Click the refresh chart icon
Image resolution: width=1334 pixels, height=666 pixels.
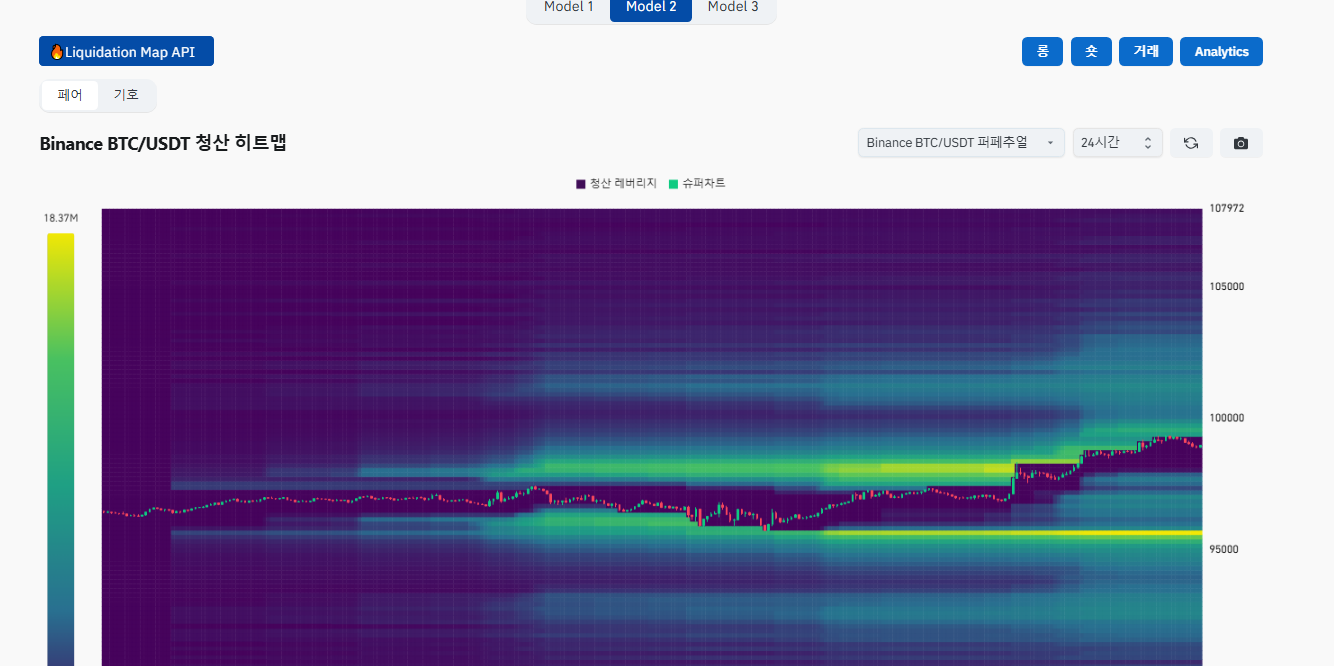(1191, 143)
